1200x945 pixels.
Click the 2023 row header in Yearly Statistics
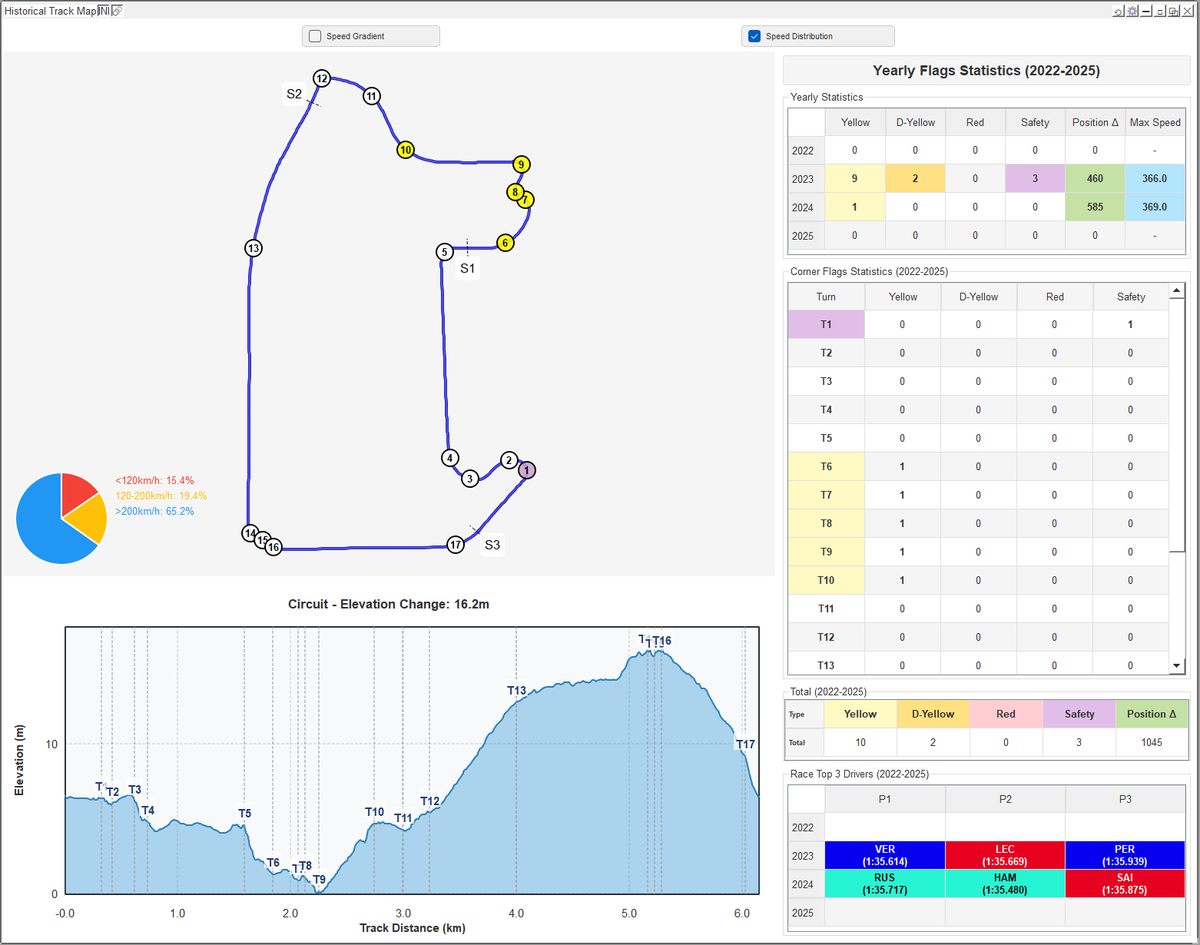click(x=806, y=179)
